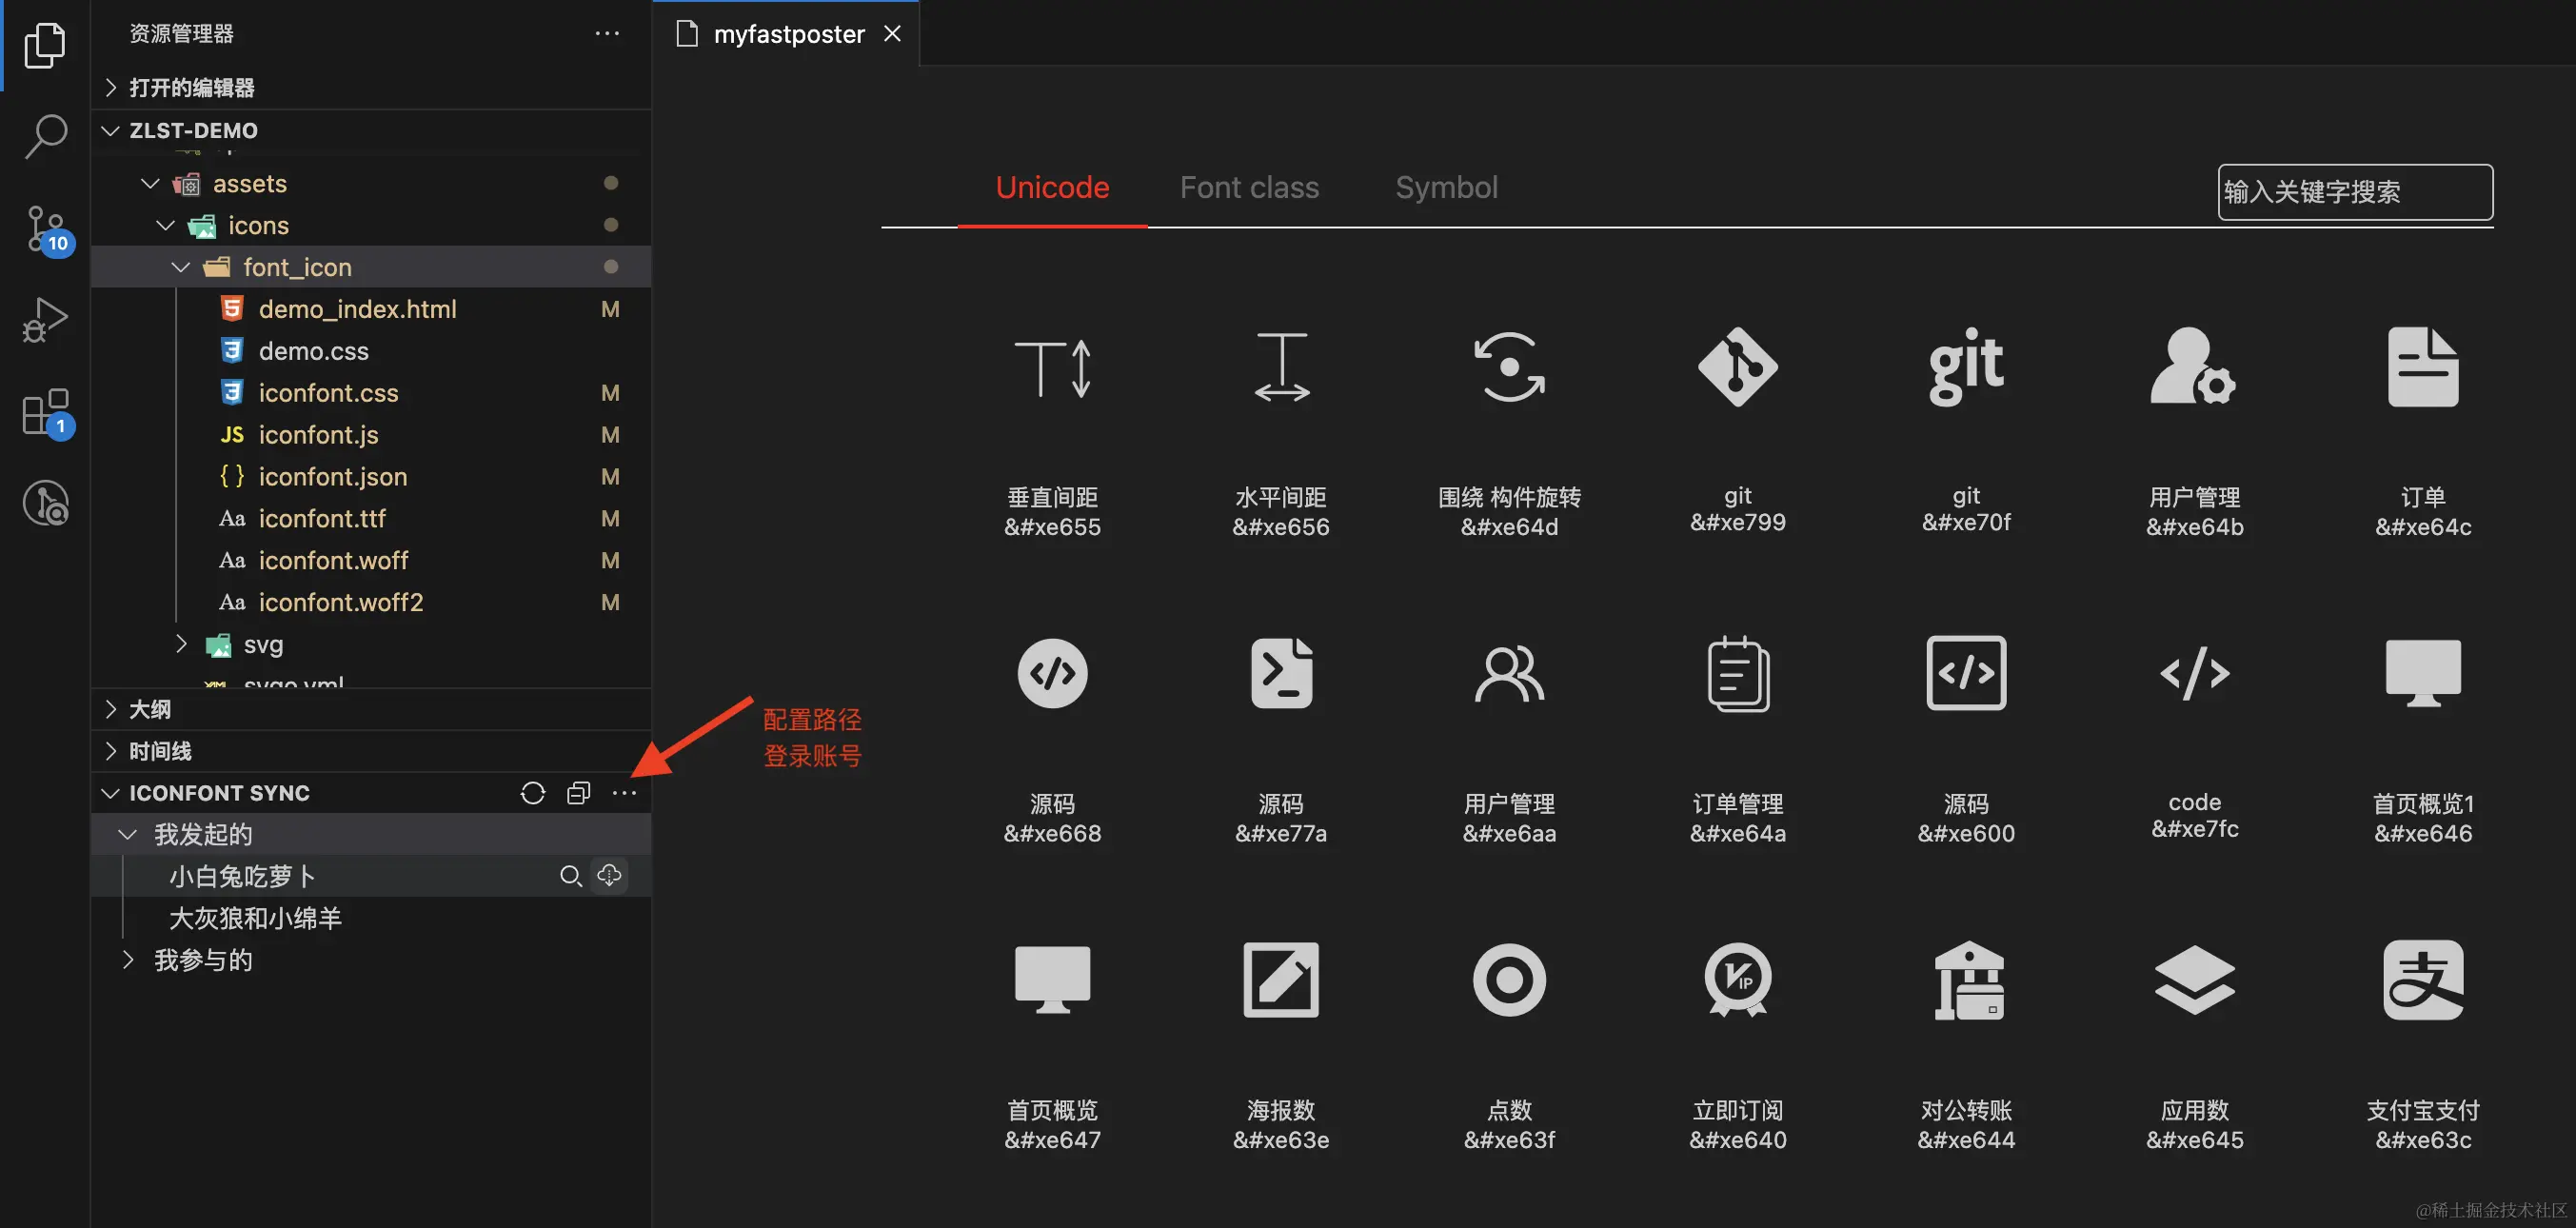This screenshot has height=1228, width=2576.
Task: Open the Search icon in the activity bar
Action: coord(44,135)
